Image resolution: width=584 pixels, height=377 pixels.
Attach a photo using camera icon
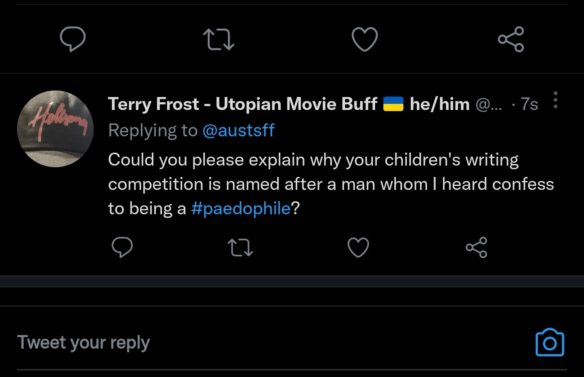[550, 342]
